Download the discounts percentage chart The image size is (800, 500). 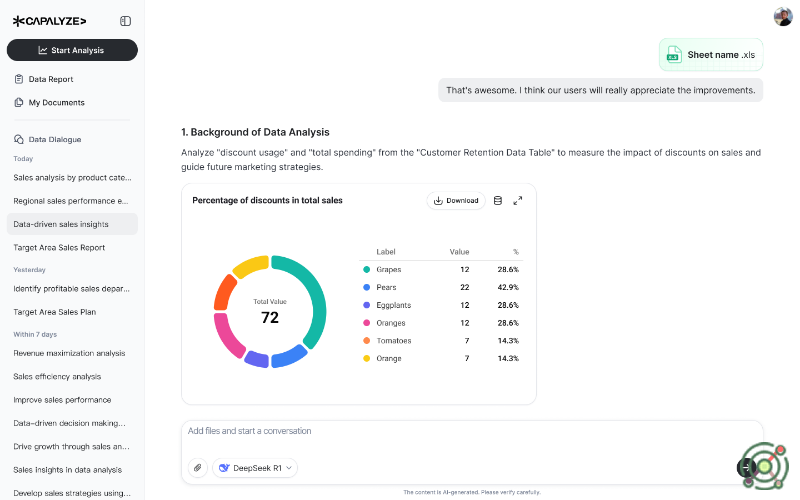455,200
